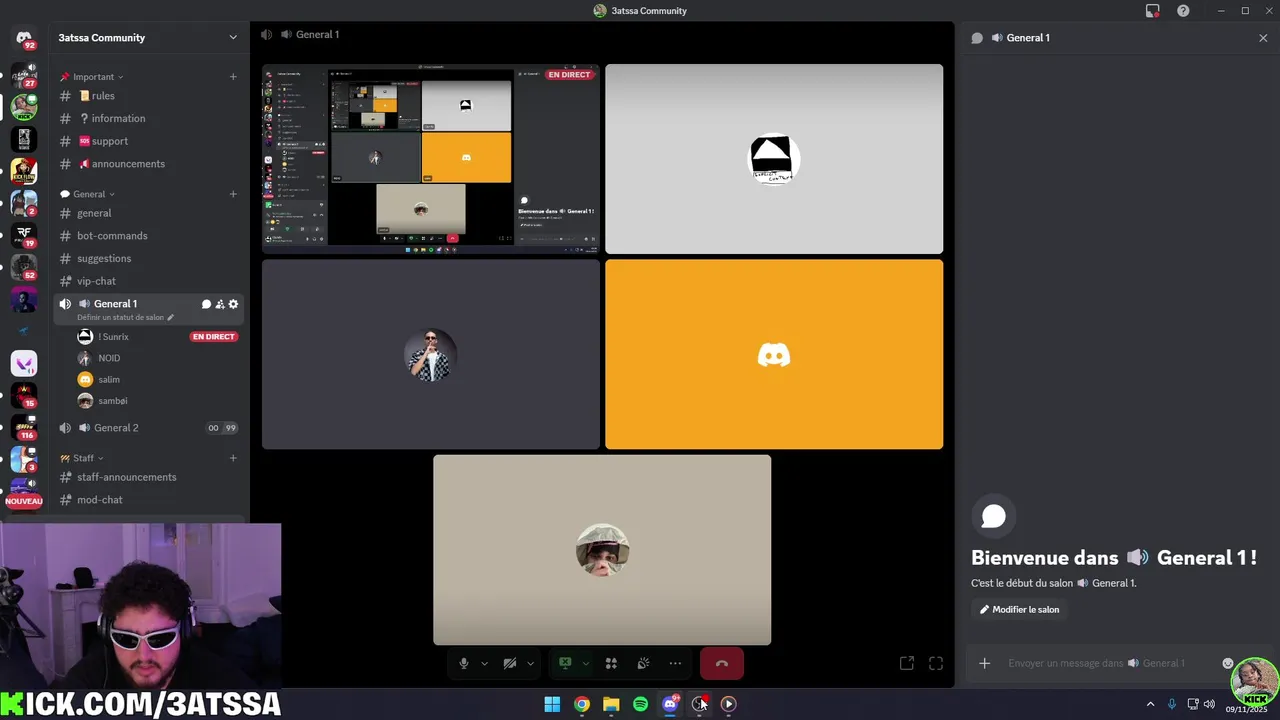Toggle microphone mute in call bar
Viewport: 1280px width, 720px height.
click(x=463, y=663)
